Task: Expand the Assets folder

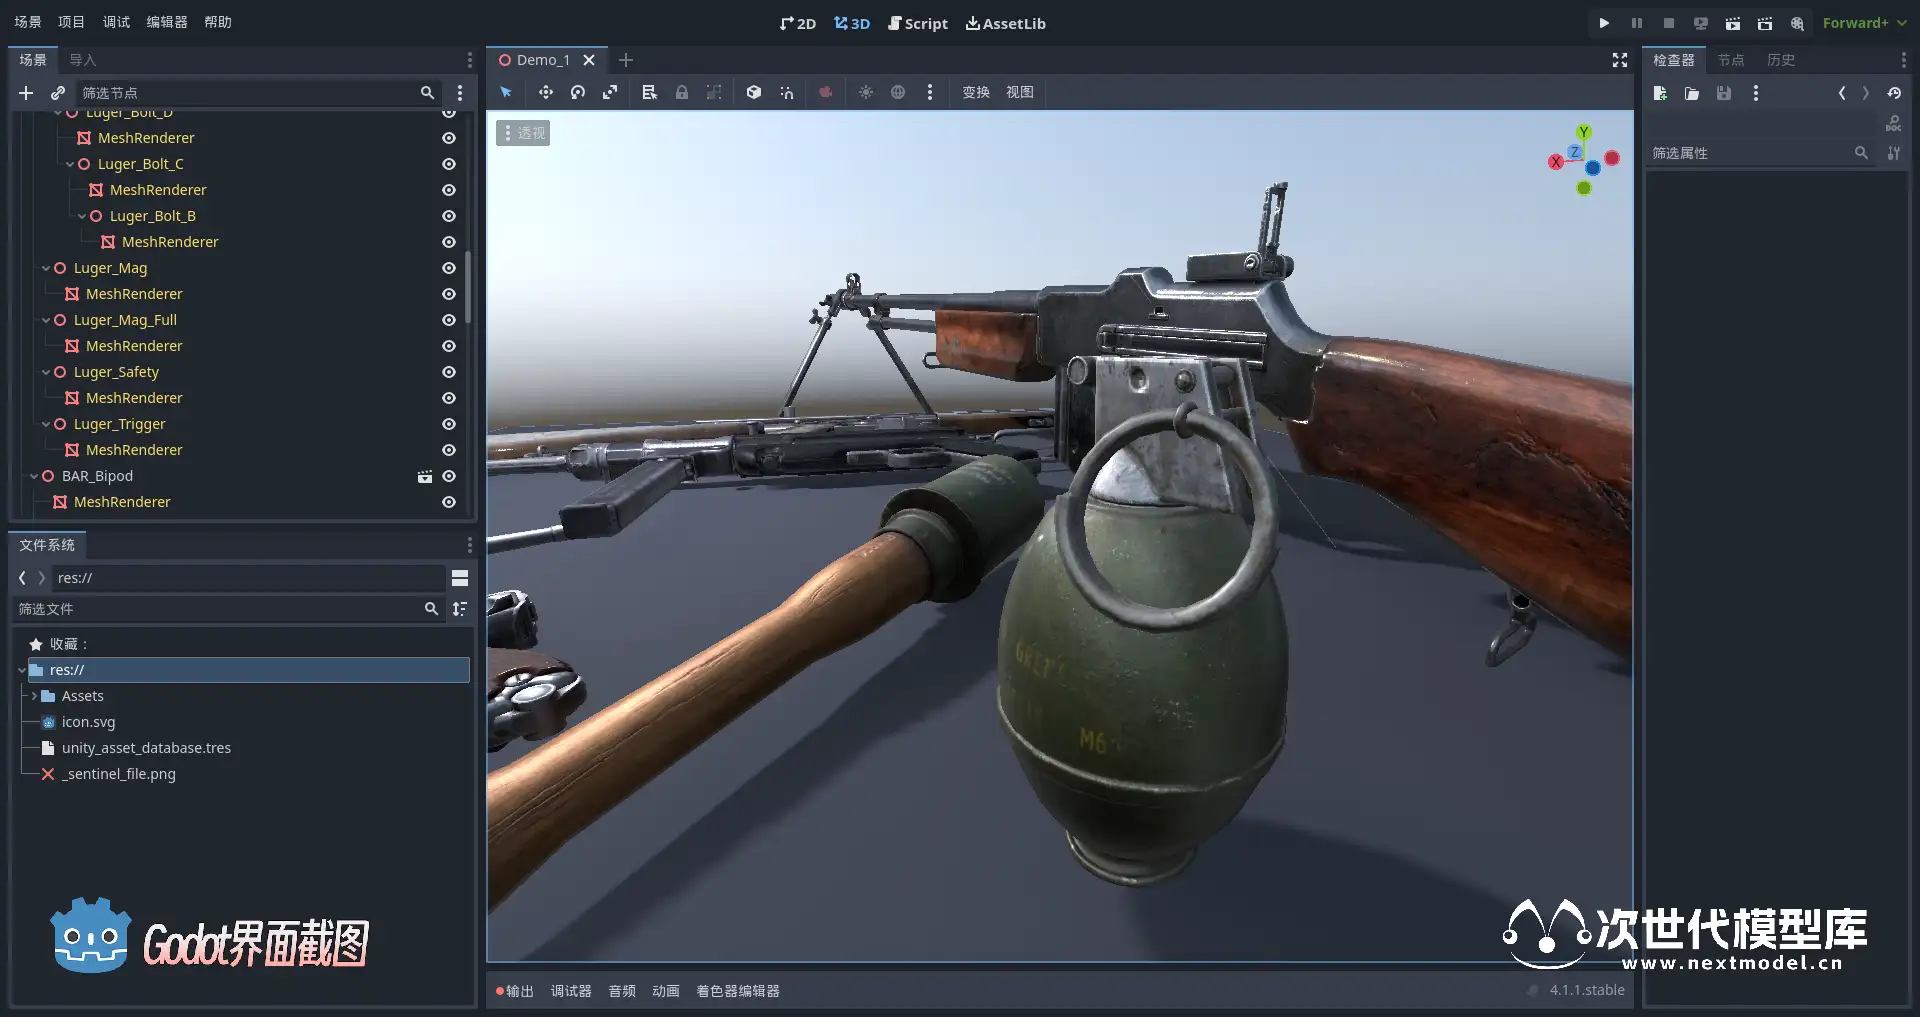Action: (x=34, y=696)
